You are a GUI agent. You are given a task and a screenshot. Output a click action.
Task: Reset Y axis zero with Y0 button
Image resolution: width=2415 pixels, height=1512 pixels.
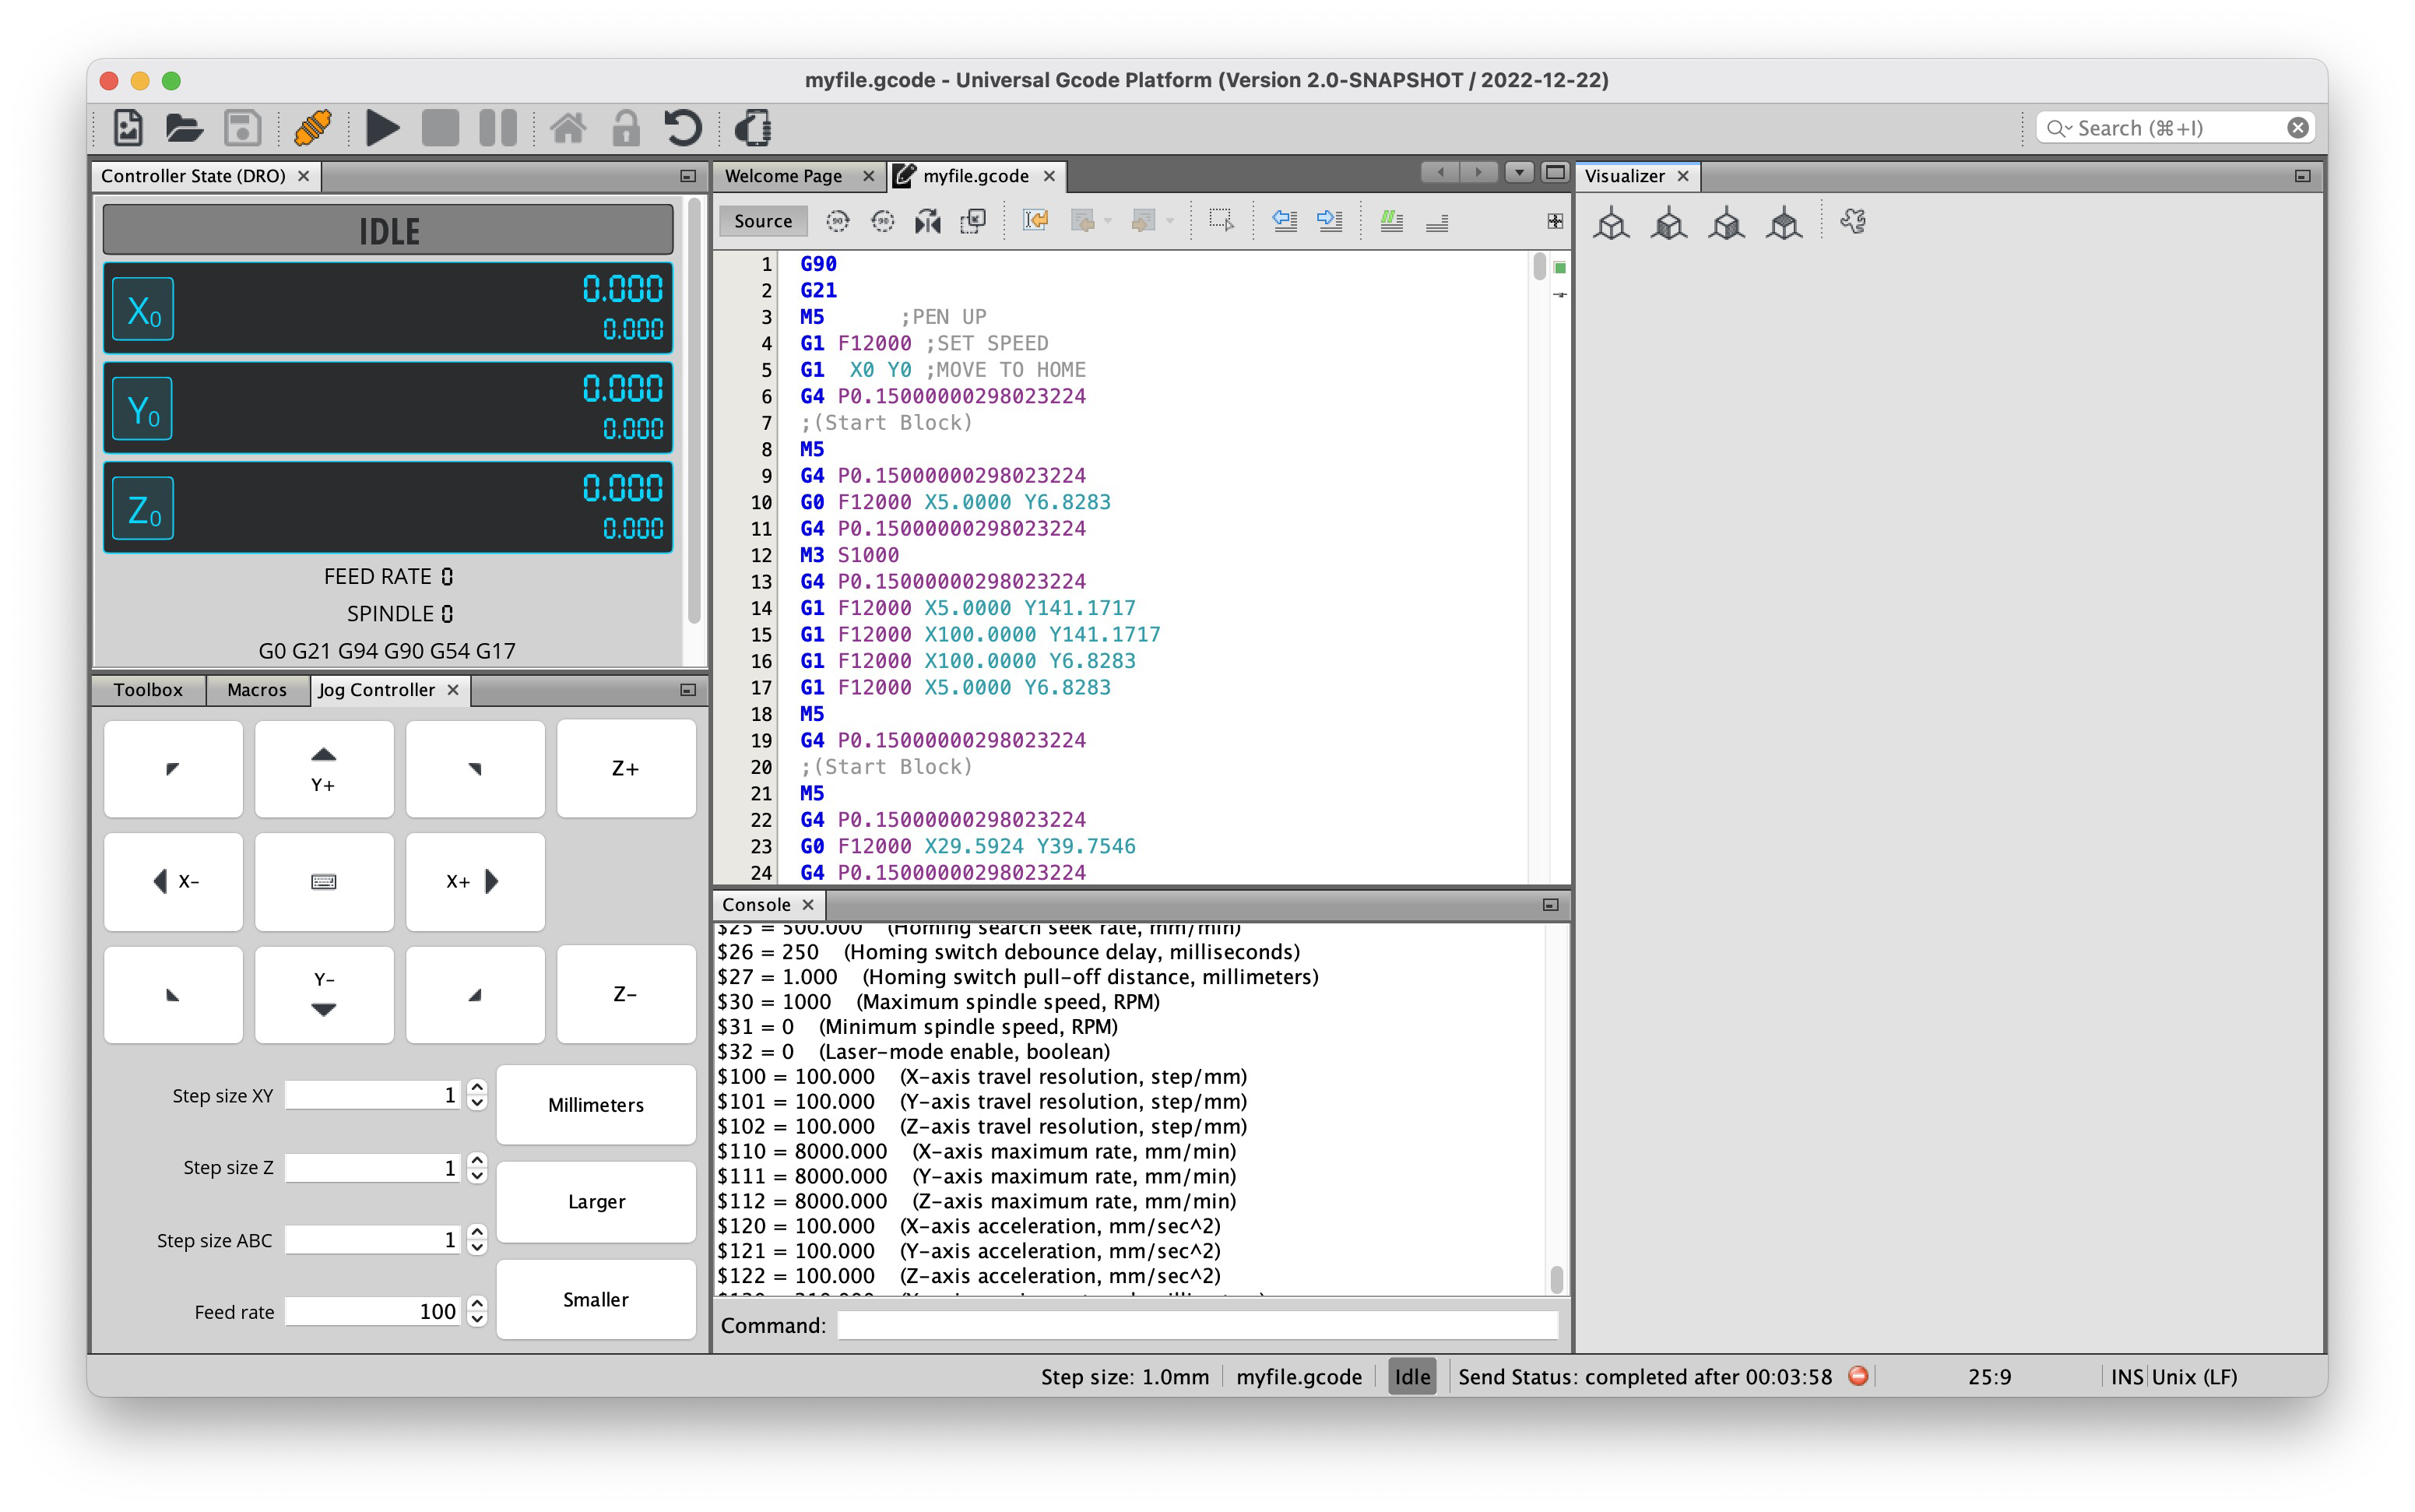tap(143, 409)
